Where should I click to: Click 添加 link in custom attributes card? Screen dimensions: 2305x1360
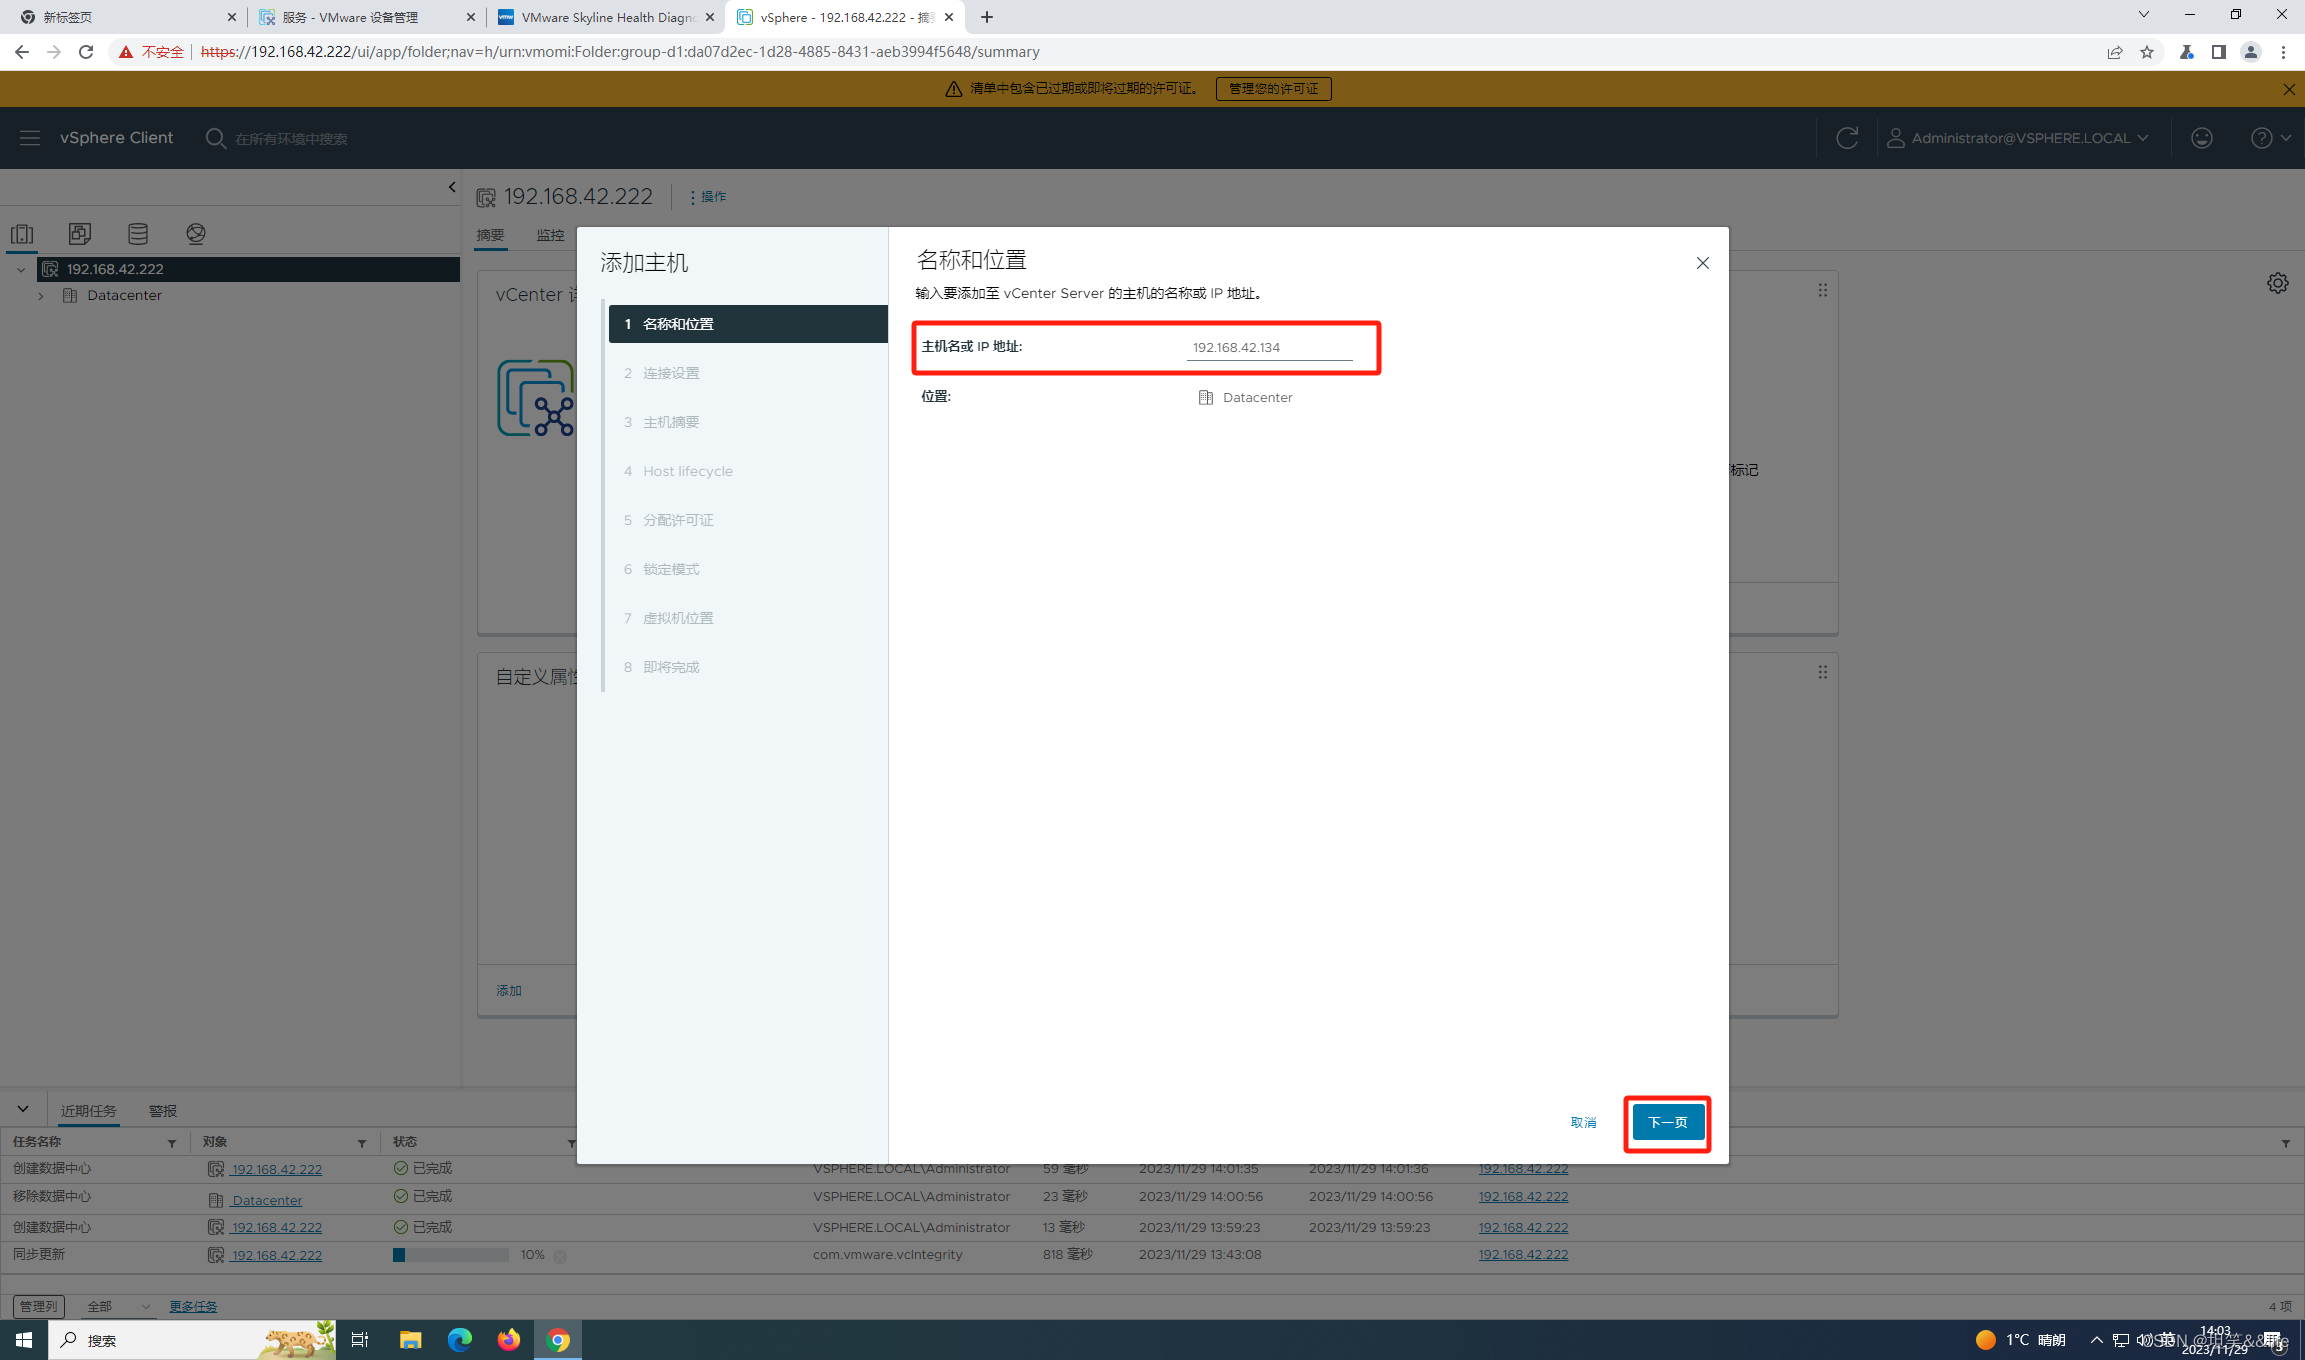point(509,990)
